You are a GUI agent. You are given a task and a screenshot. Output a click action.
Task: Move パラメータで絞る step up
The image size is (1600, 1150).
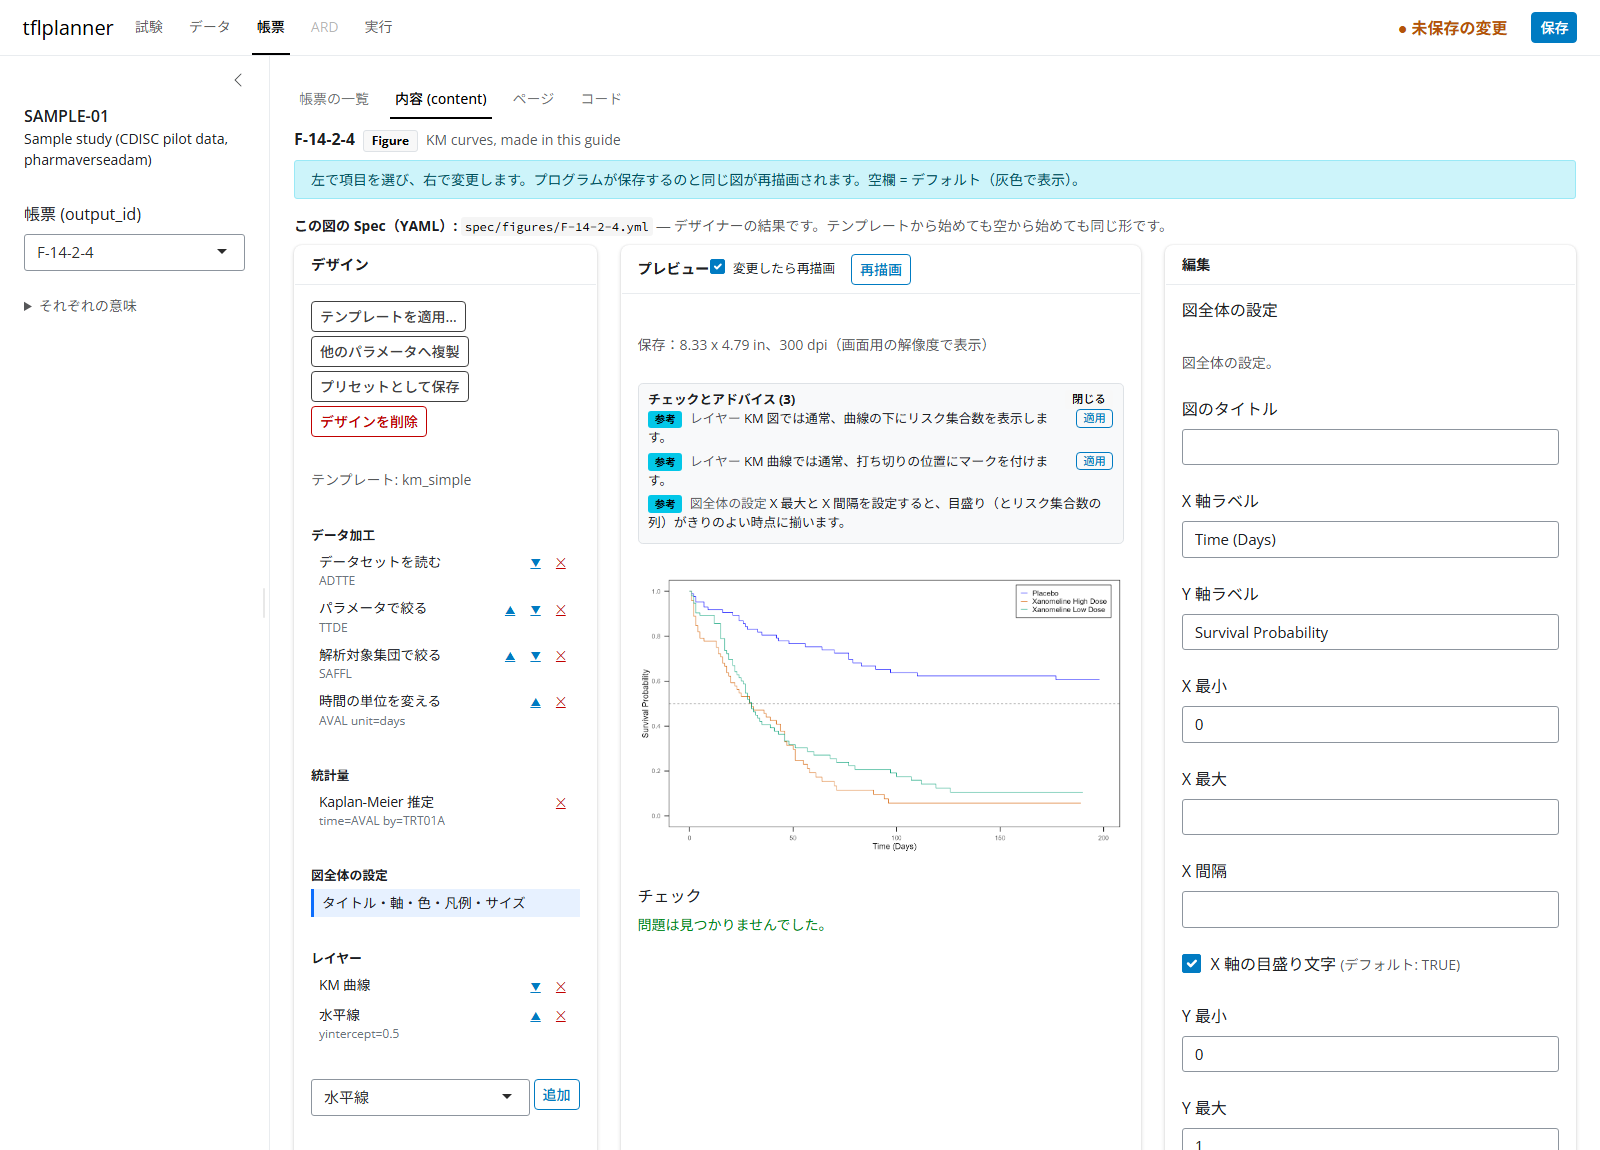[510, 610]
